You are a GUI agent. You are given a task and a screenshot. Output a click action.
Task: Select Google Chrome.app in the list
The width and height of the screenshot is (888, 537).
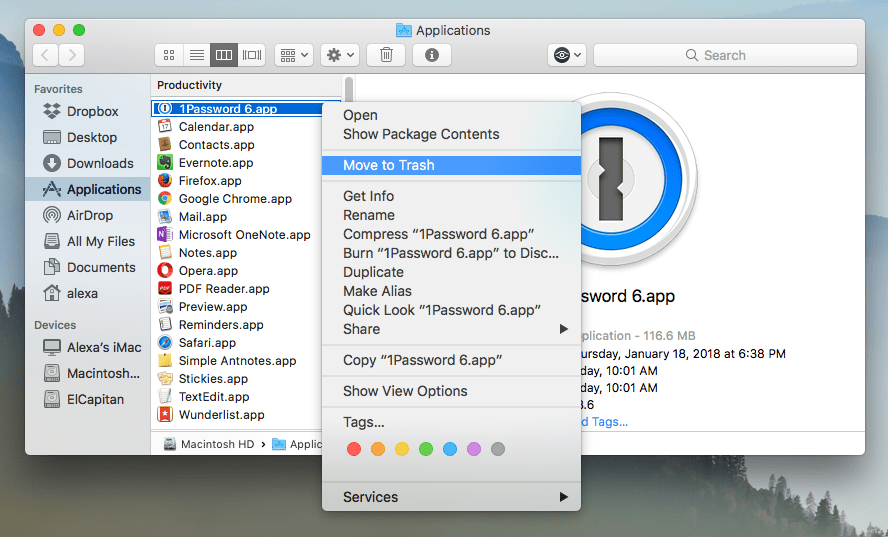(235, 199)
